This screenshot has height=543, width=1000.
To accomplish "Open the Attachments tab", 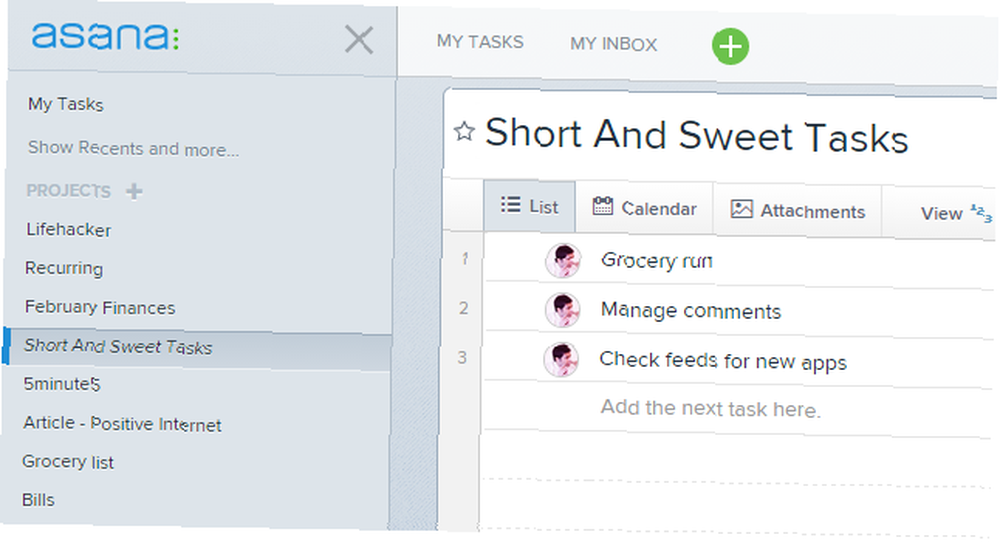I will click(798, 211).
